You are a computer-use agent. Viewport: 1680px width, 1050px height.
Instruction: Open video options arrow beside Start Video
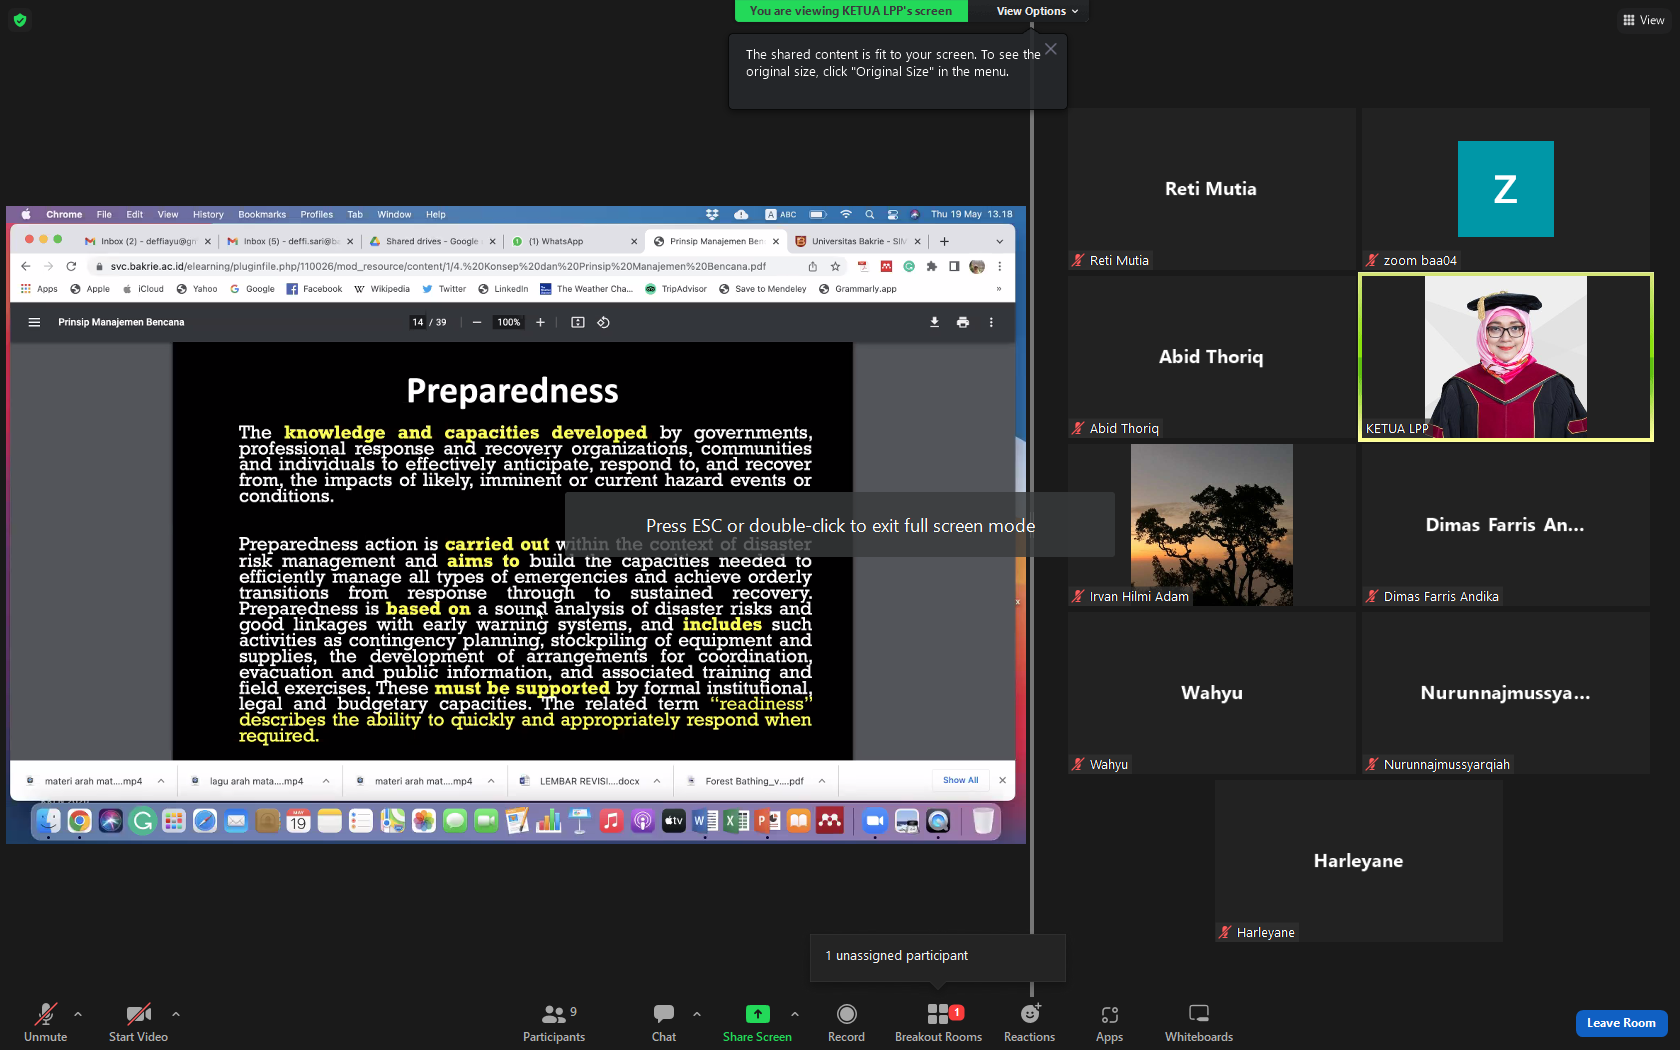[176, 1014]
